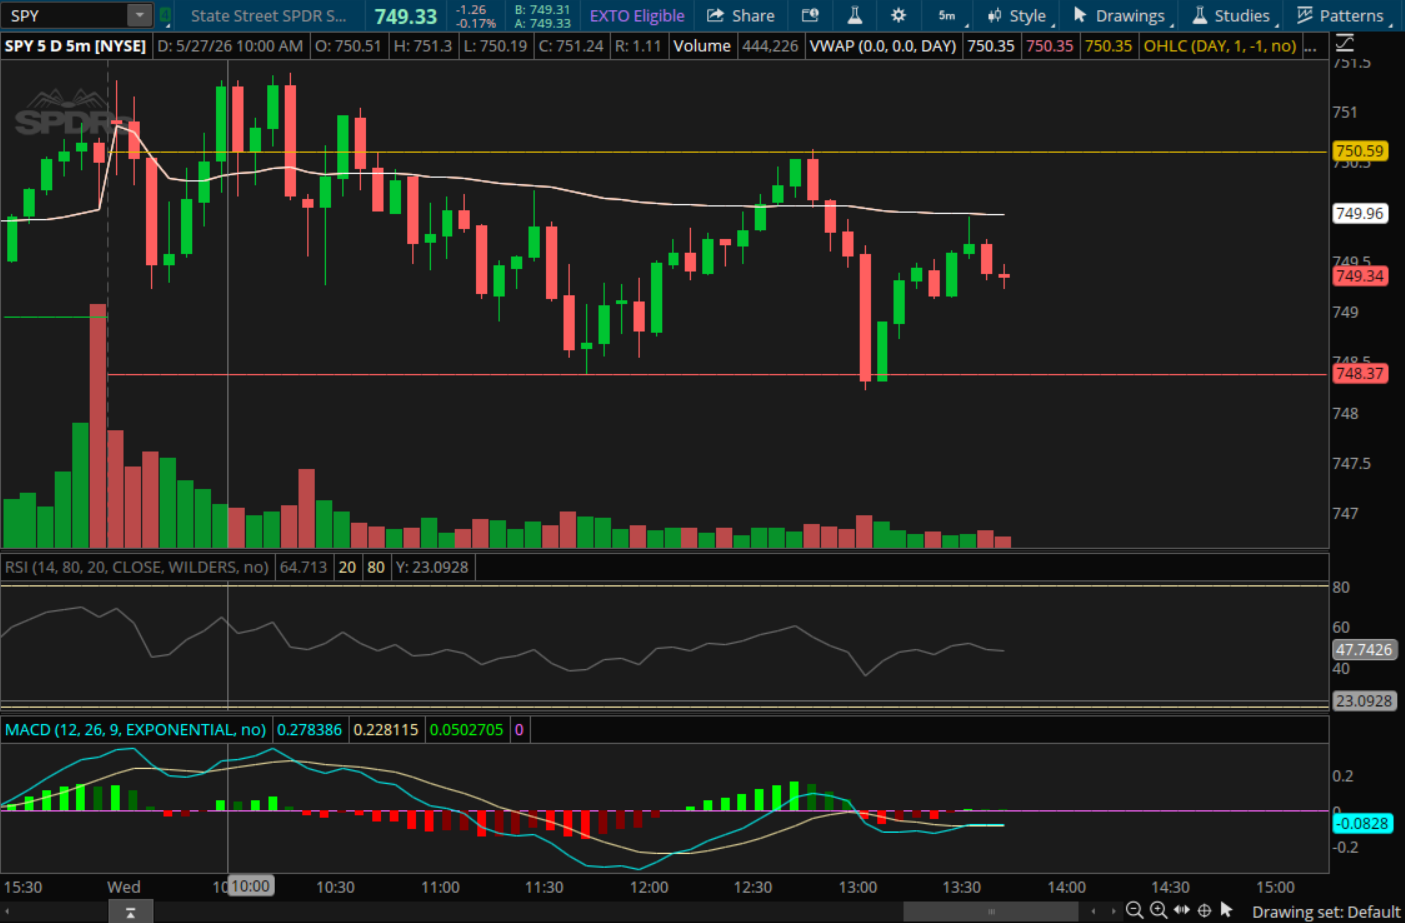
Task: Click the OHLC (DAY, 1, -1, no) study label
Action: pyautogui.click(x=1219, y=45)
